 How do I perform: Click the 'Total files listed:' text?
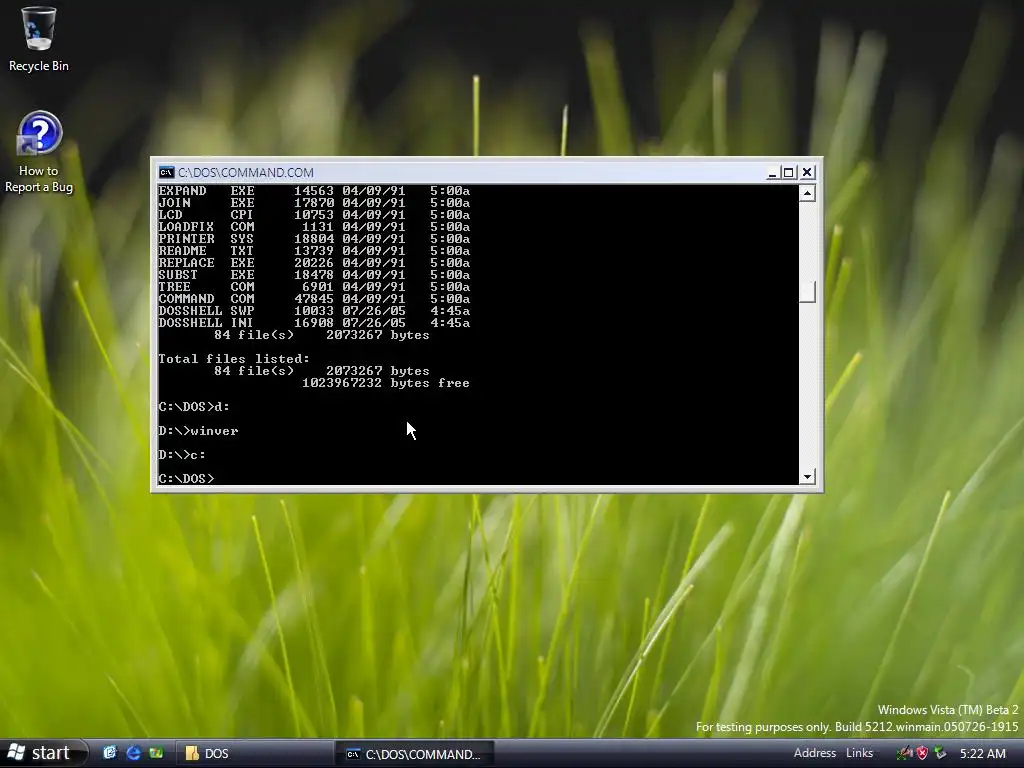tap(234, 359)
